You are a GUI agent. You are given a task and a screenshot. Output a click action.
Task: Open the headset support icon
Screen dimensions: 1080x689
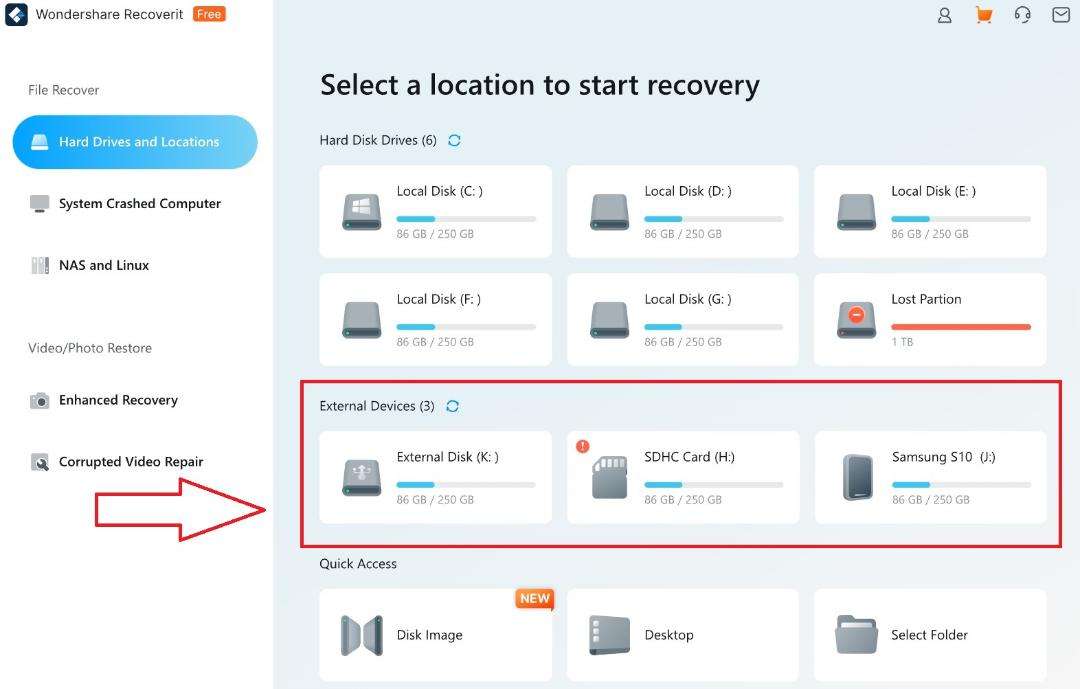[1022, 14]
